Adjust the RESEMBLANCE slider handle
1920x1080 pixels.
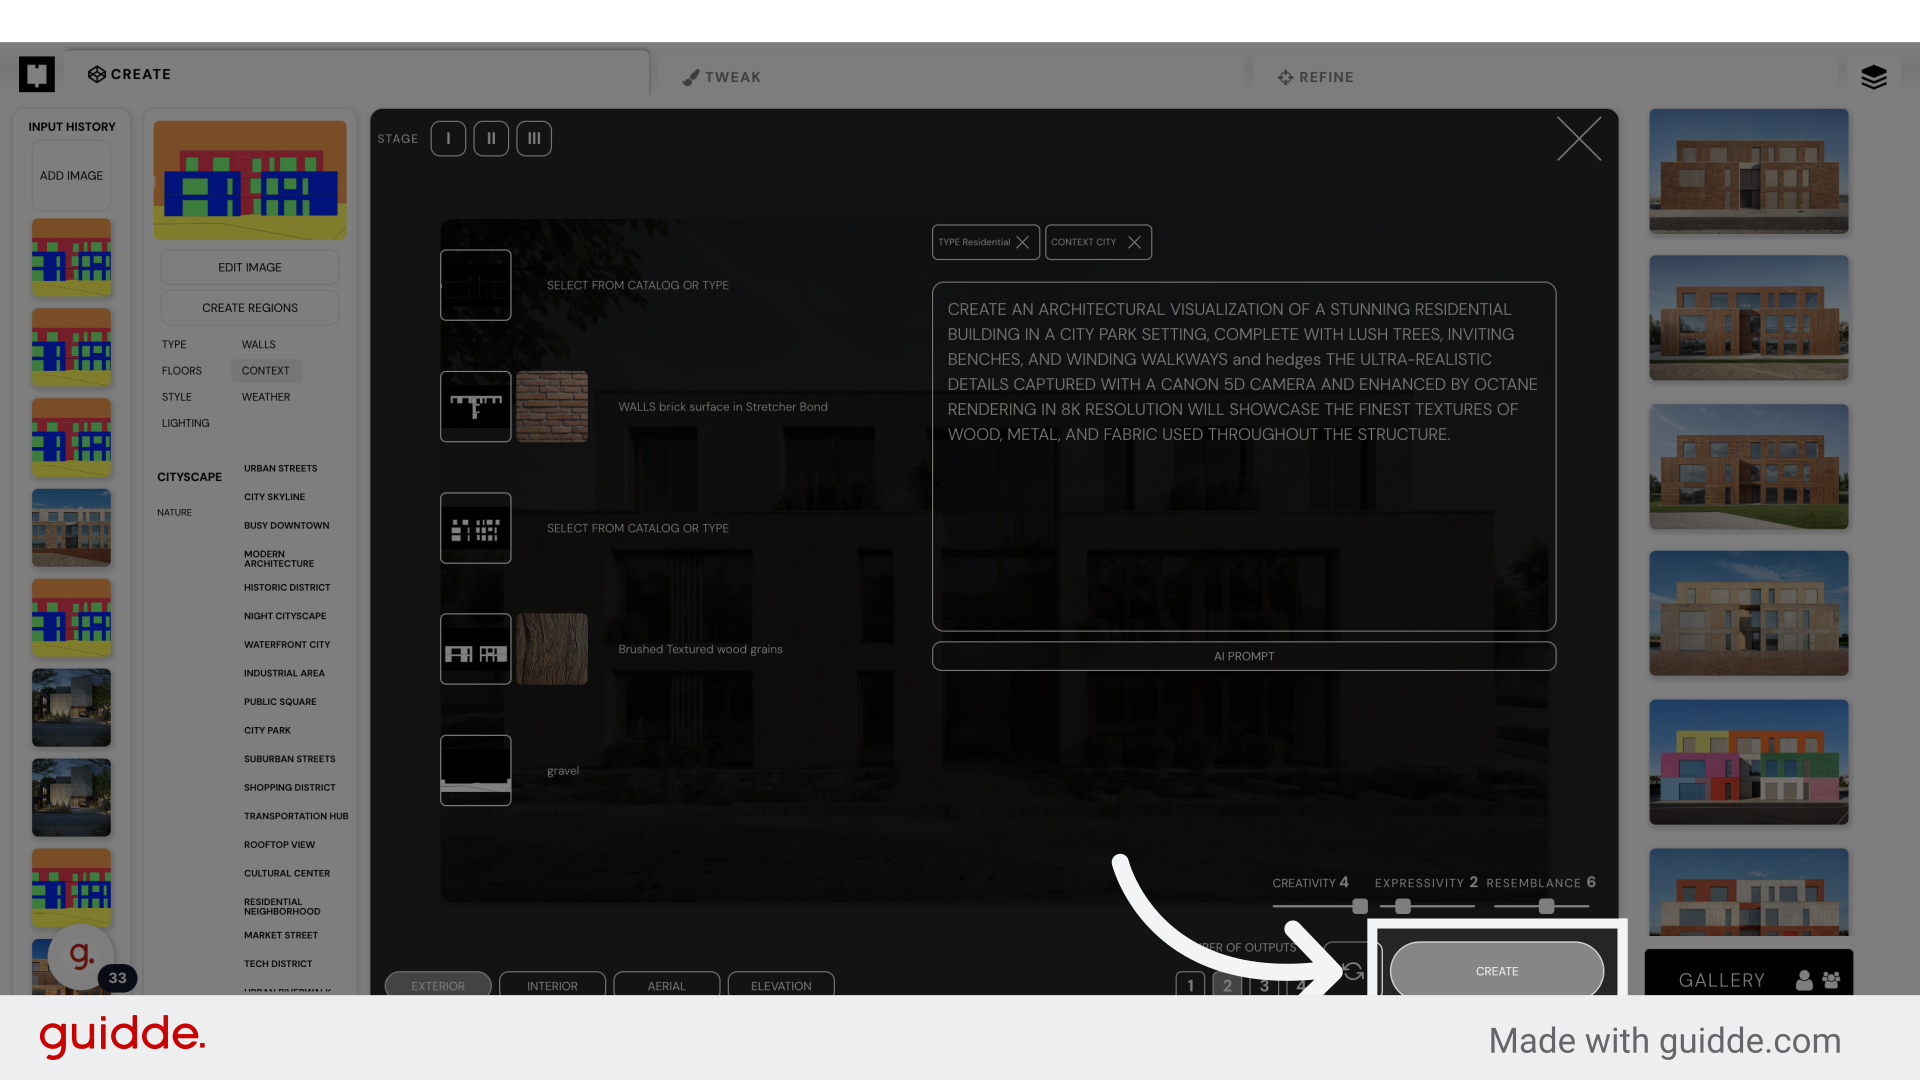coord(1547,906)
